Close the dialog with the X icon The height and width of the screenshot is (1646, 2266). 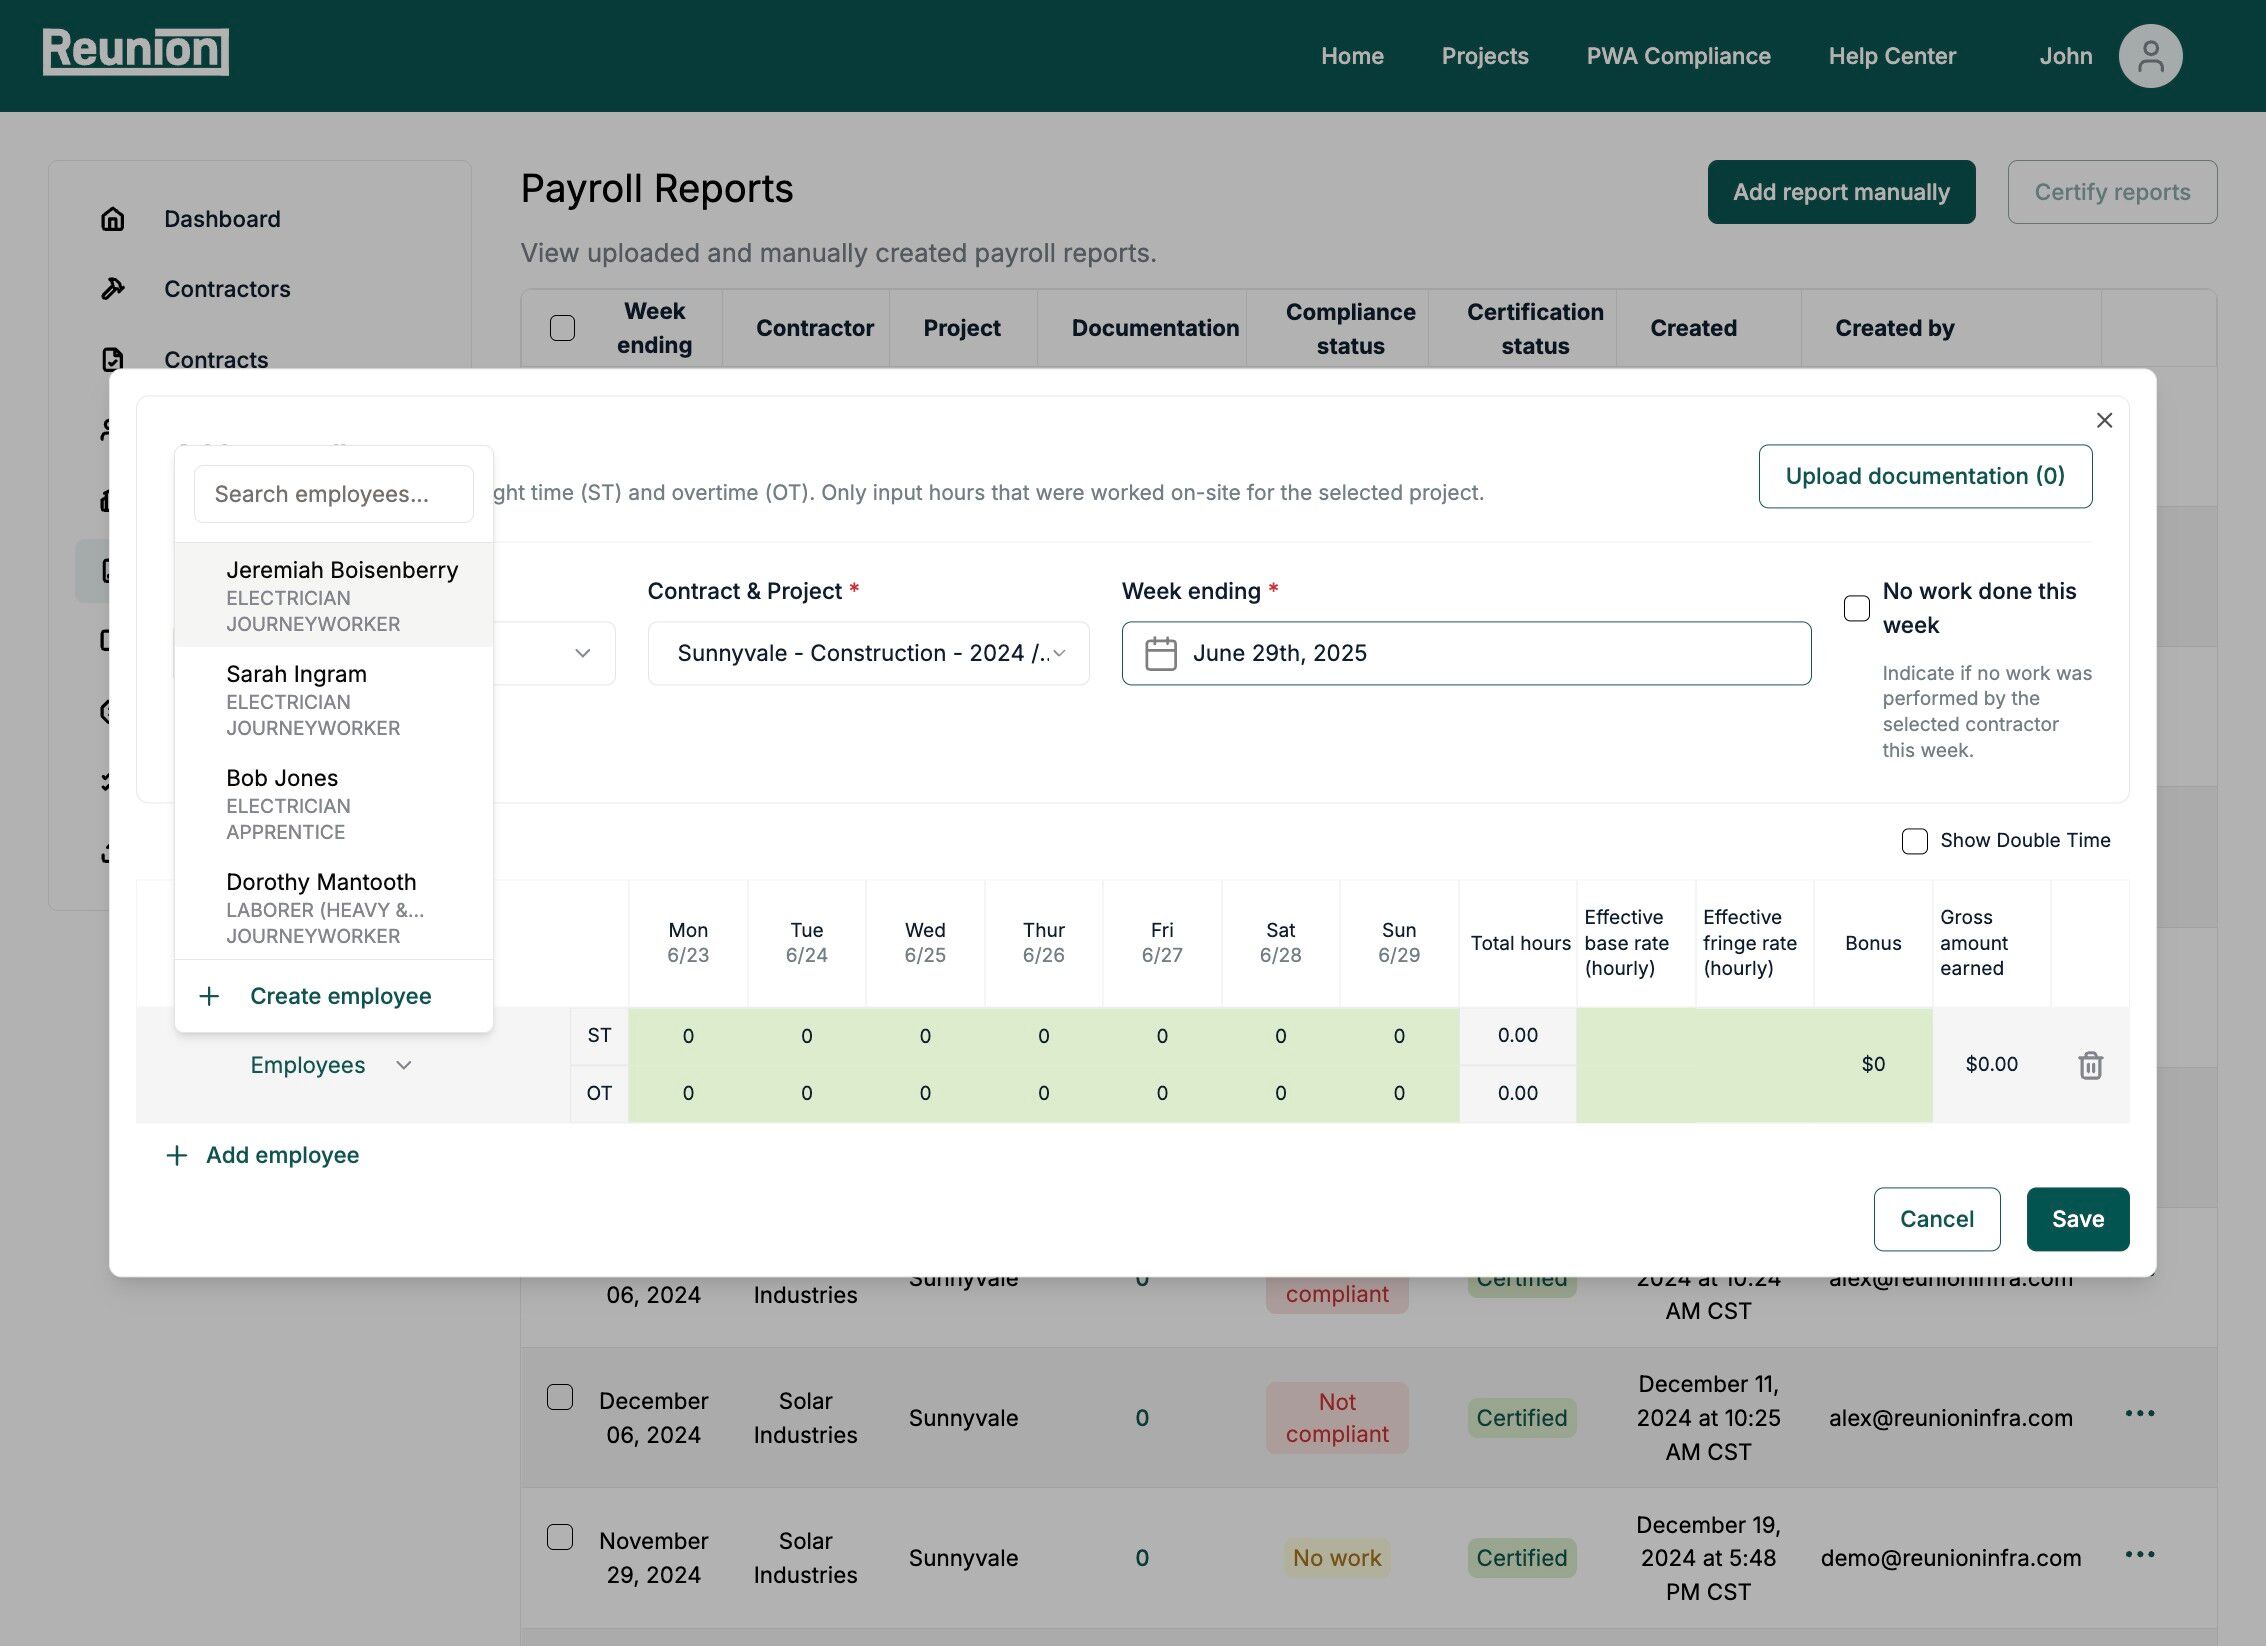pyautogui.click(x=2104, y=420)
